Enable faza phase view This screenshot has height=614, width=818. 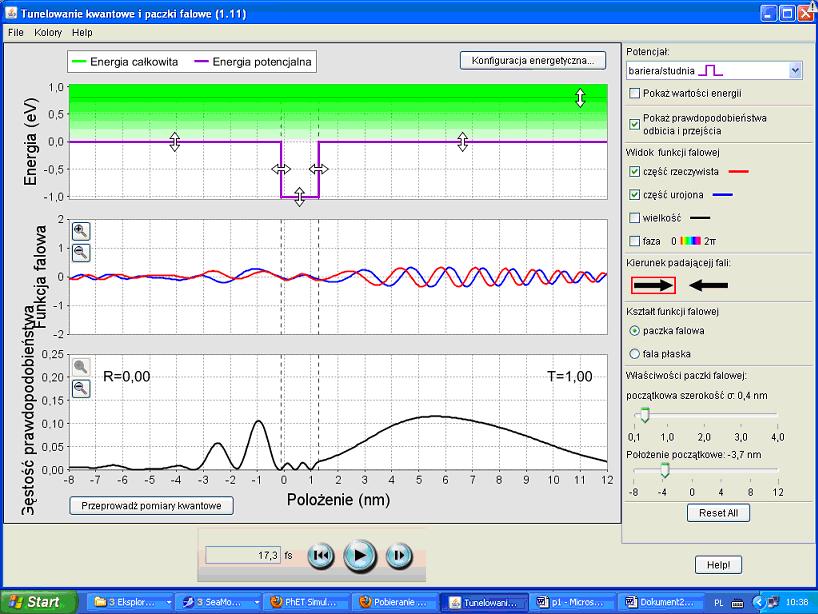click(x=634, y=241)
